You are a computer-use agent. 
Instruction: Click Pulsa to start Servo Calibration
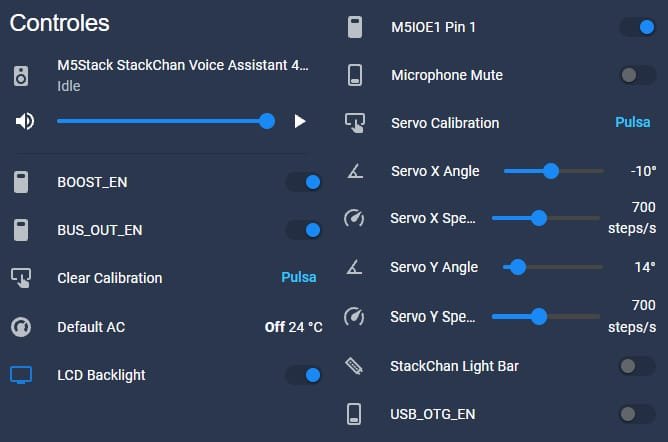(633, 123)
